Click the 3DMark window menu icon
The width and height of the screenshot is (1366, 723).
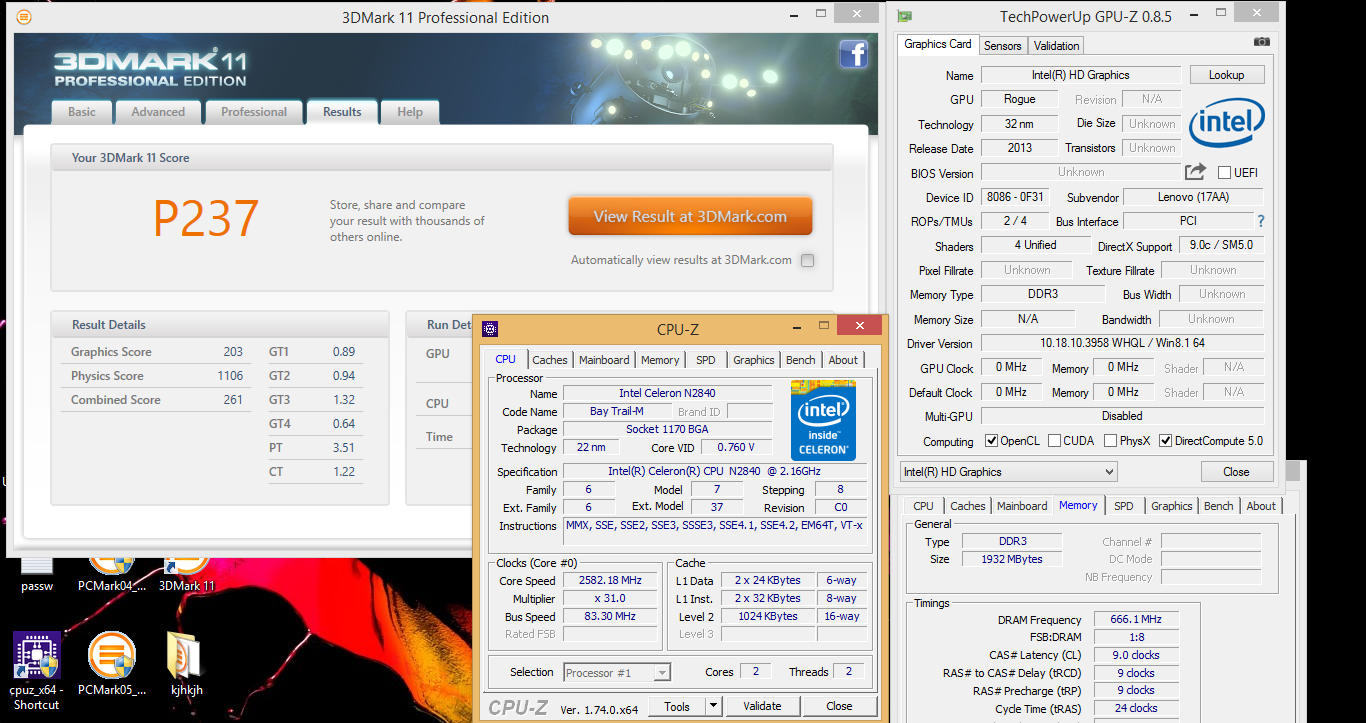(x=24, y=18)
